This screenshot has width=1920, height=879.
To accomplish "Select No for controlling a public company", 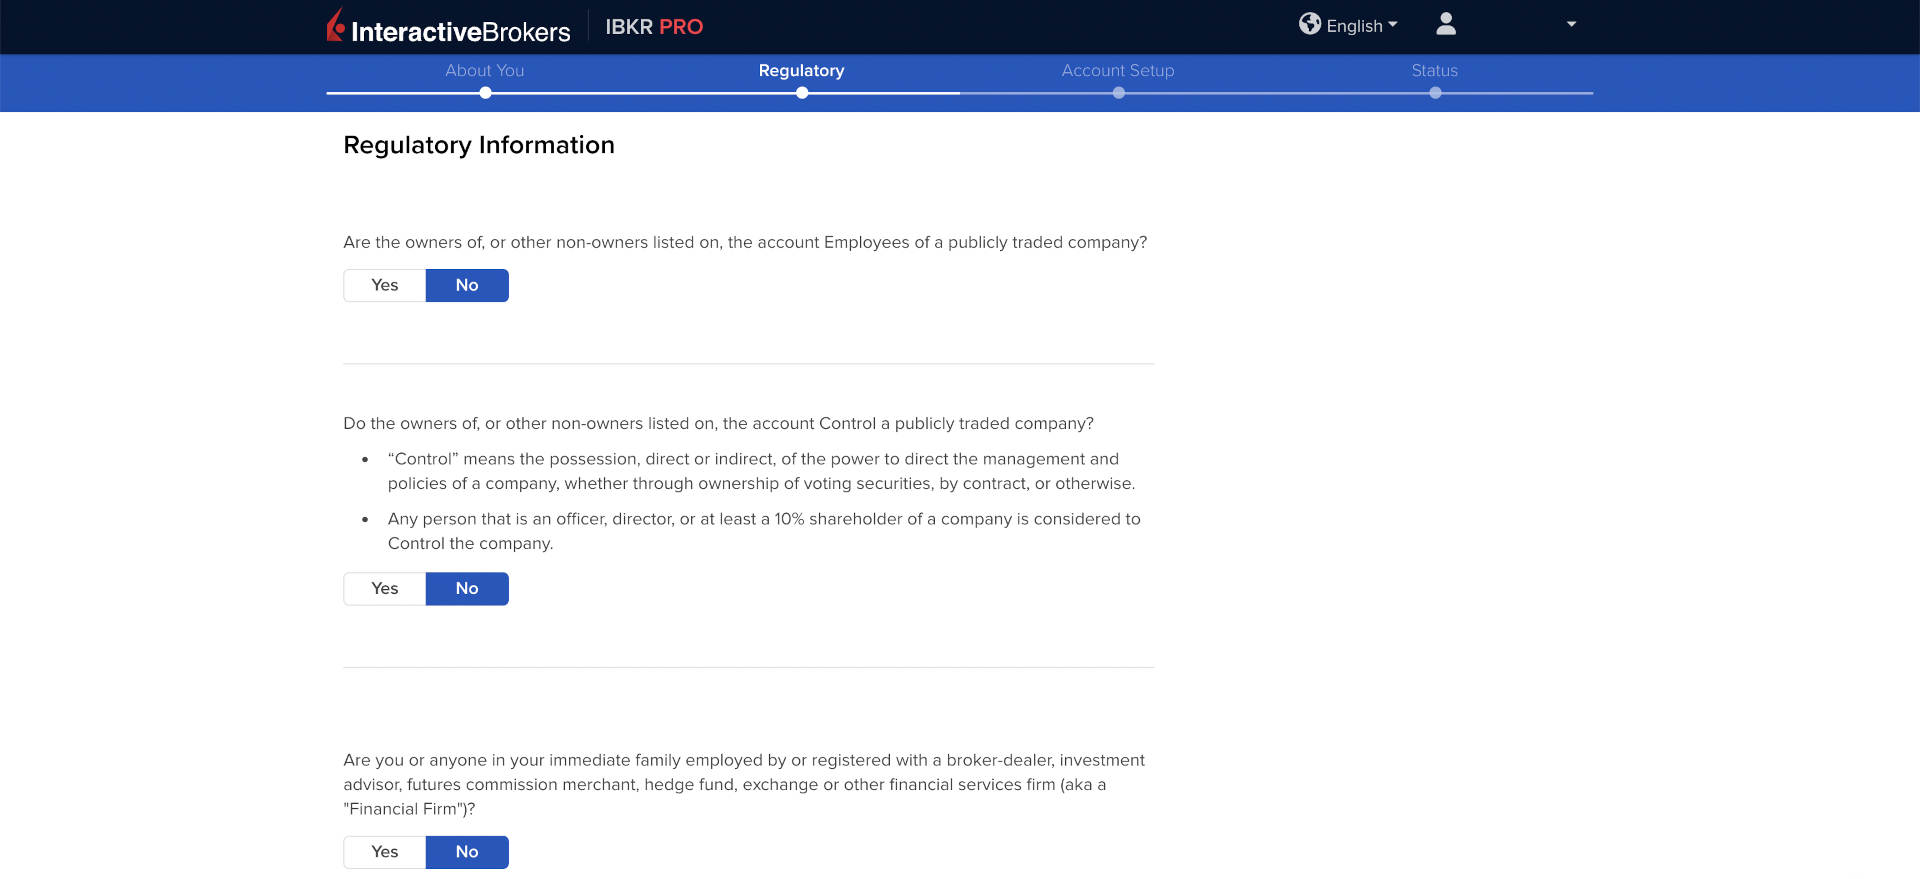I will pos(467,589).
